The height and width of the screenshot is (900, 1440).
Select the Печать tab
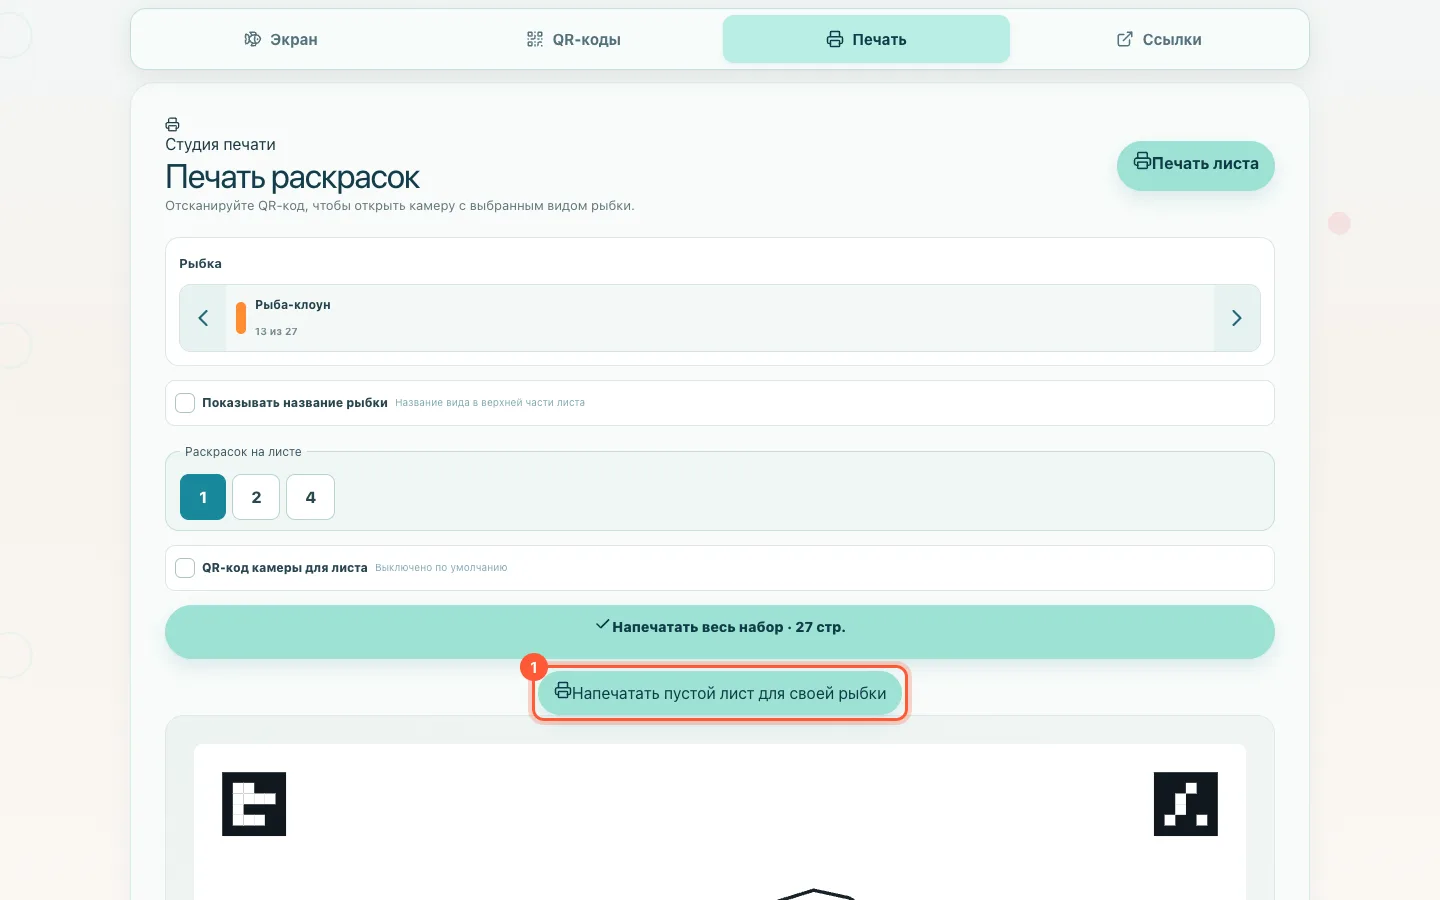(x=866, y=39)
